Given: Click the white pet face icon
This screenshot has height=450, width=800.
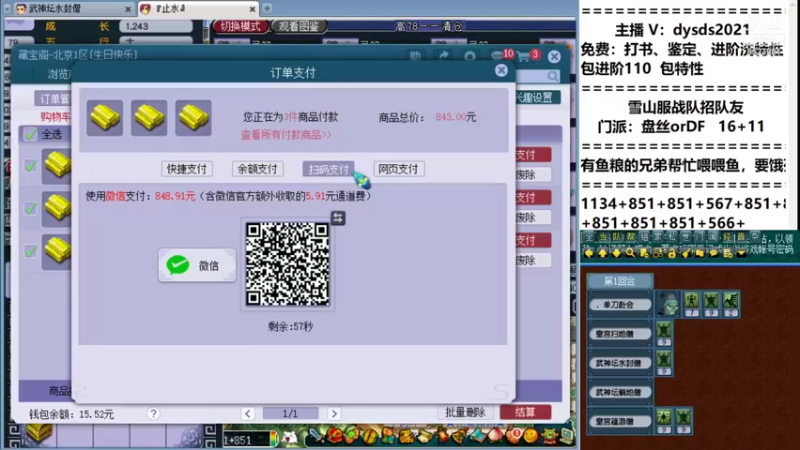Looking at the screenshot, I should click(x=290, y=438).
